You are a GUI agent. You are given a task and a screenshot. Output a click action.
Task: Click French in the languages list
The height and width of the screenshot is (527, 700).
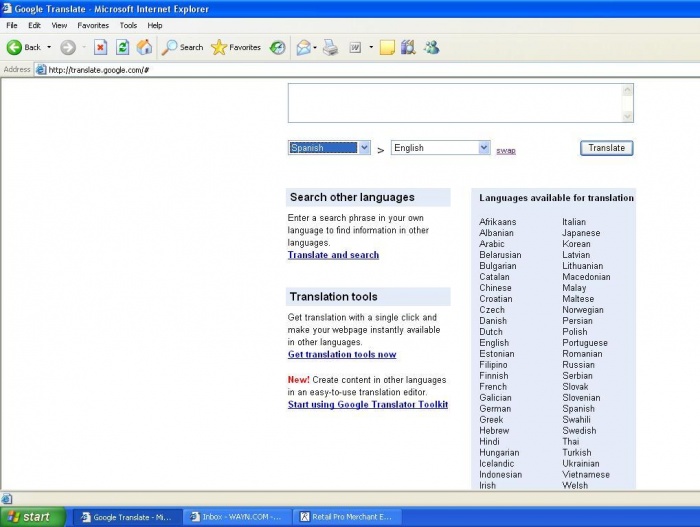tap(493, 387)
